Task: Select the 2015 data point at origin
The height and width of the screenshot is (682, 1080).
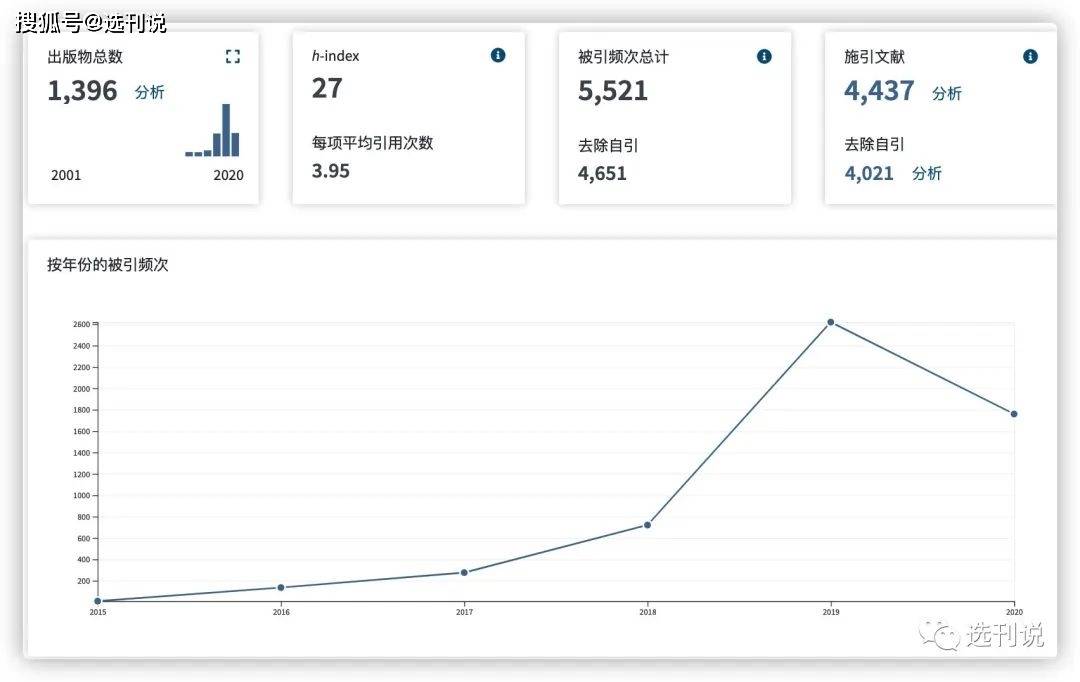Action: (98, 601)
